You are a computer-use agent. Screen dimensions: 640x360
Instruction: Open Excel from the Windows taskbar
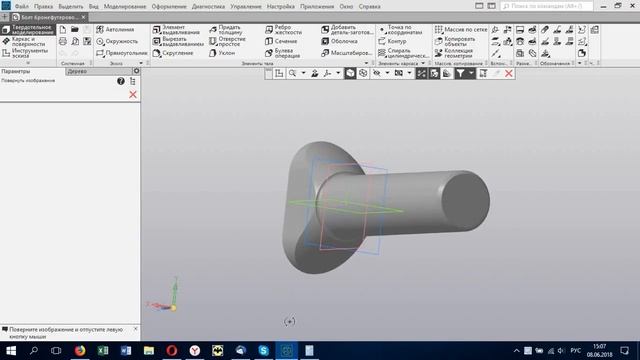tap(103, 350)
